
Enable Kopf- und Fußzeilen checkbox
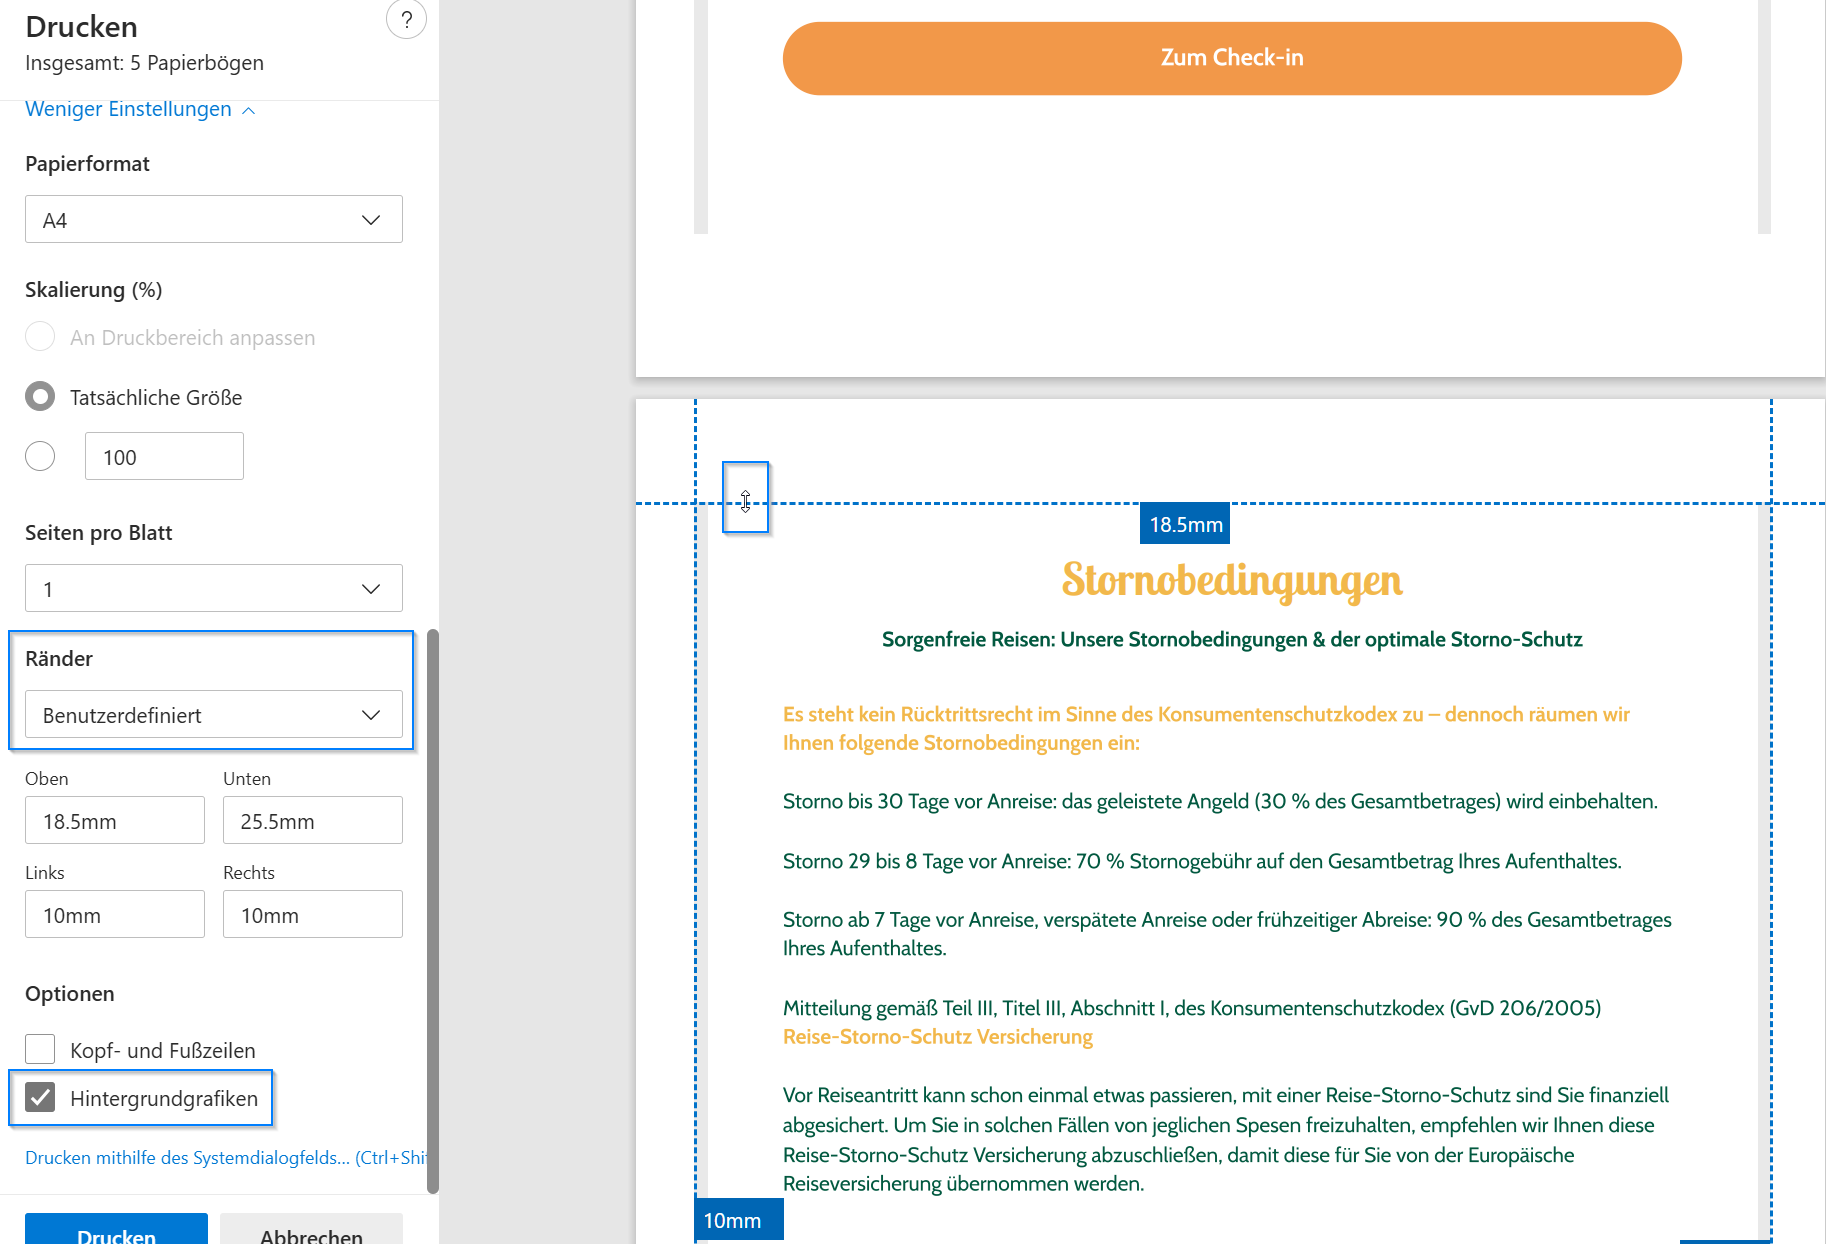coord(40,1049)
